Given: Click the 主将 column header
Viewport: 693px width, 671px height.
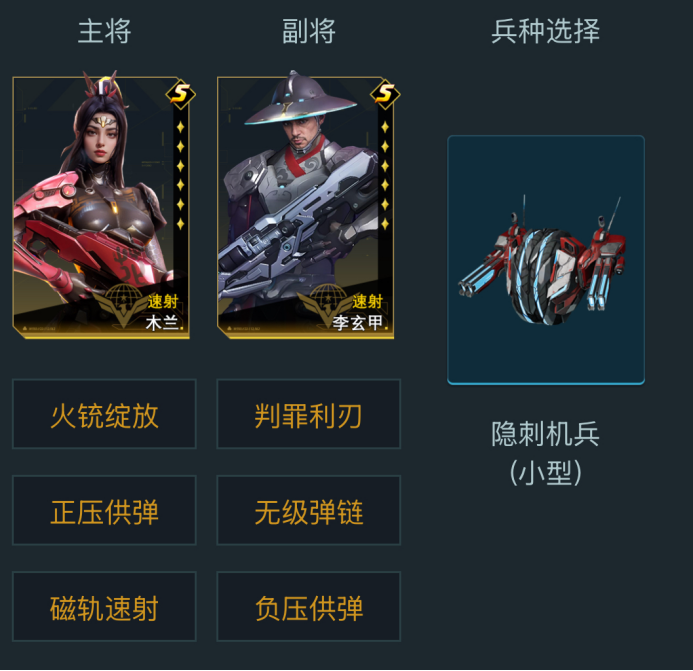Looking at the screenshot, I should (x=104, y=31).
